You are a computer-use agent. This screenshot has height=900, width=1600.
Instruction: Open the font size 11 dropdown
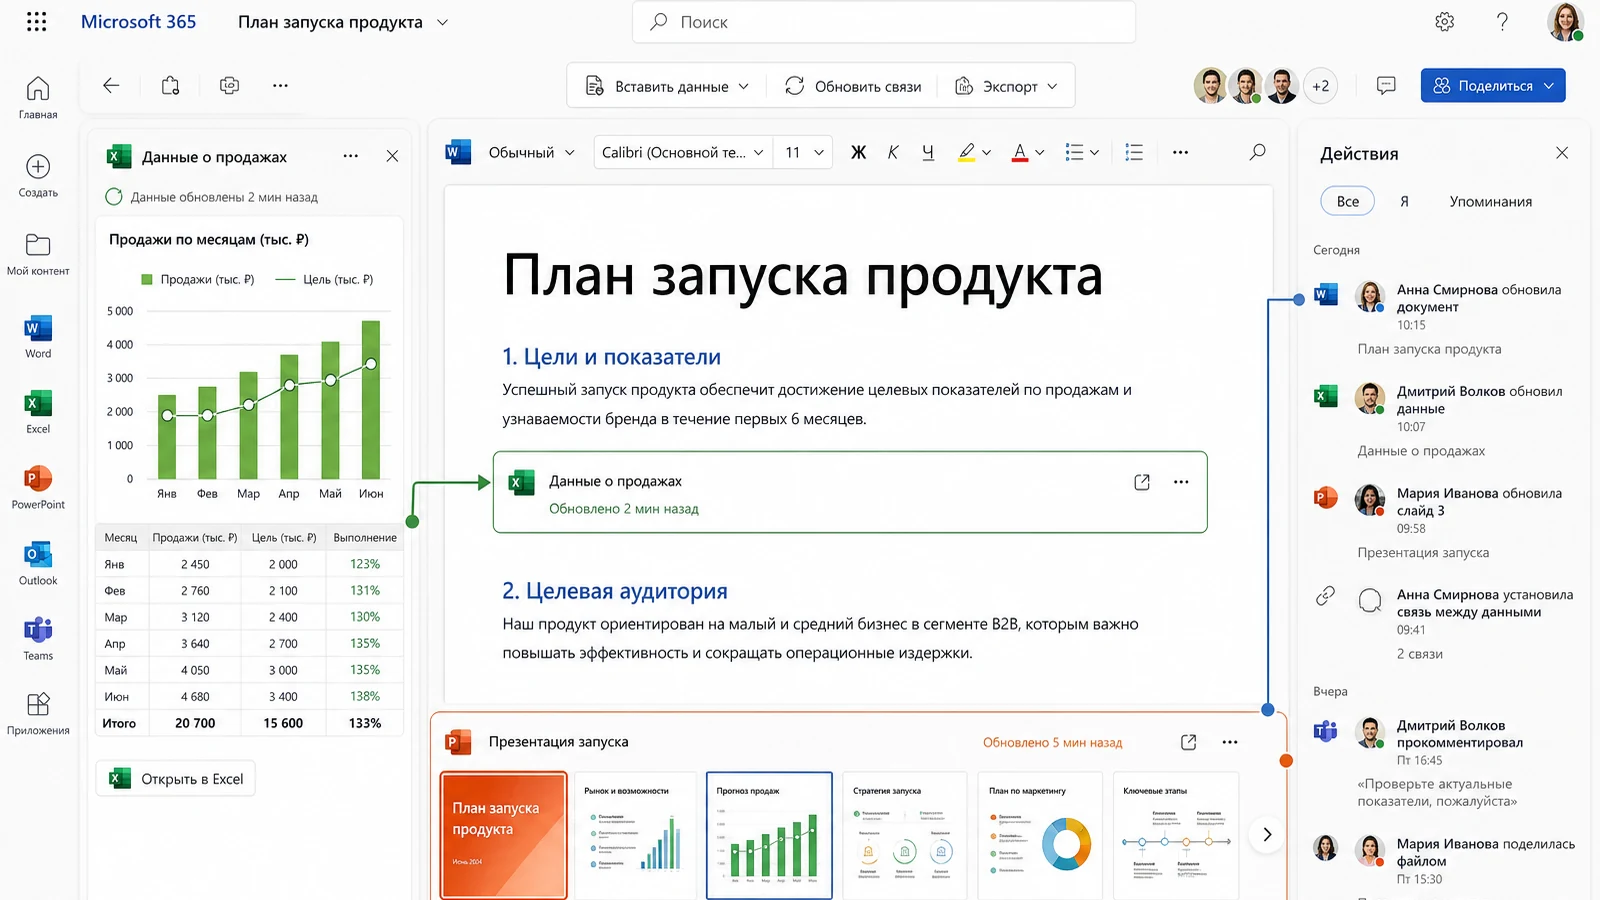(804, 152)
